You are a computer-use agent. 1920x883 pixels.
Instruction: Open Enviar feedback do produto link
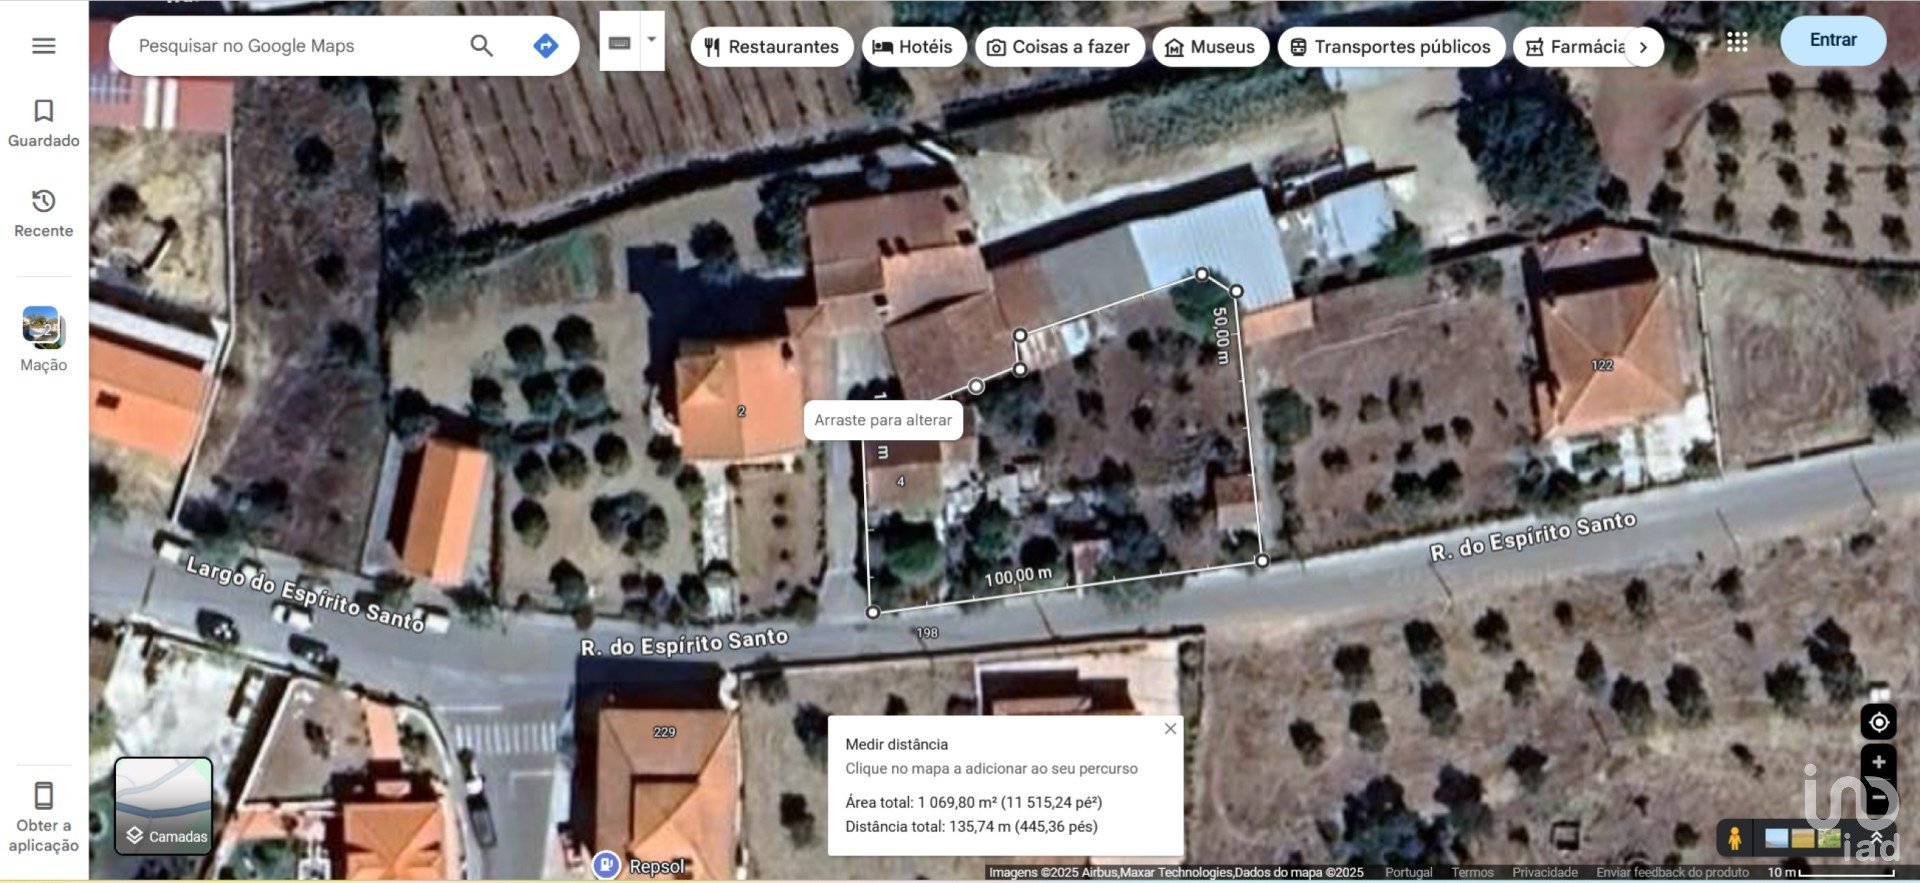1672,872
